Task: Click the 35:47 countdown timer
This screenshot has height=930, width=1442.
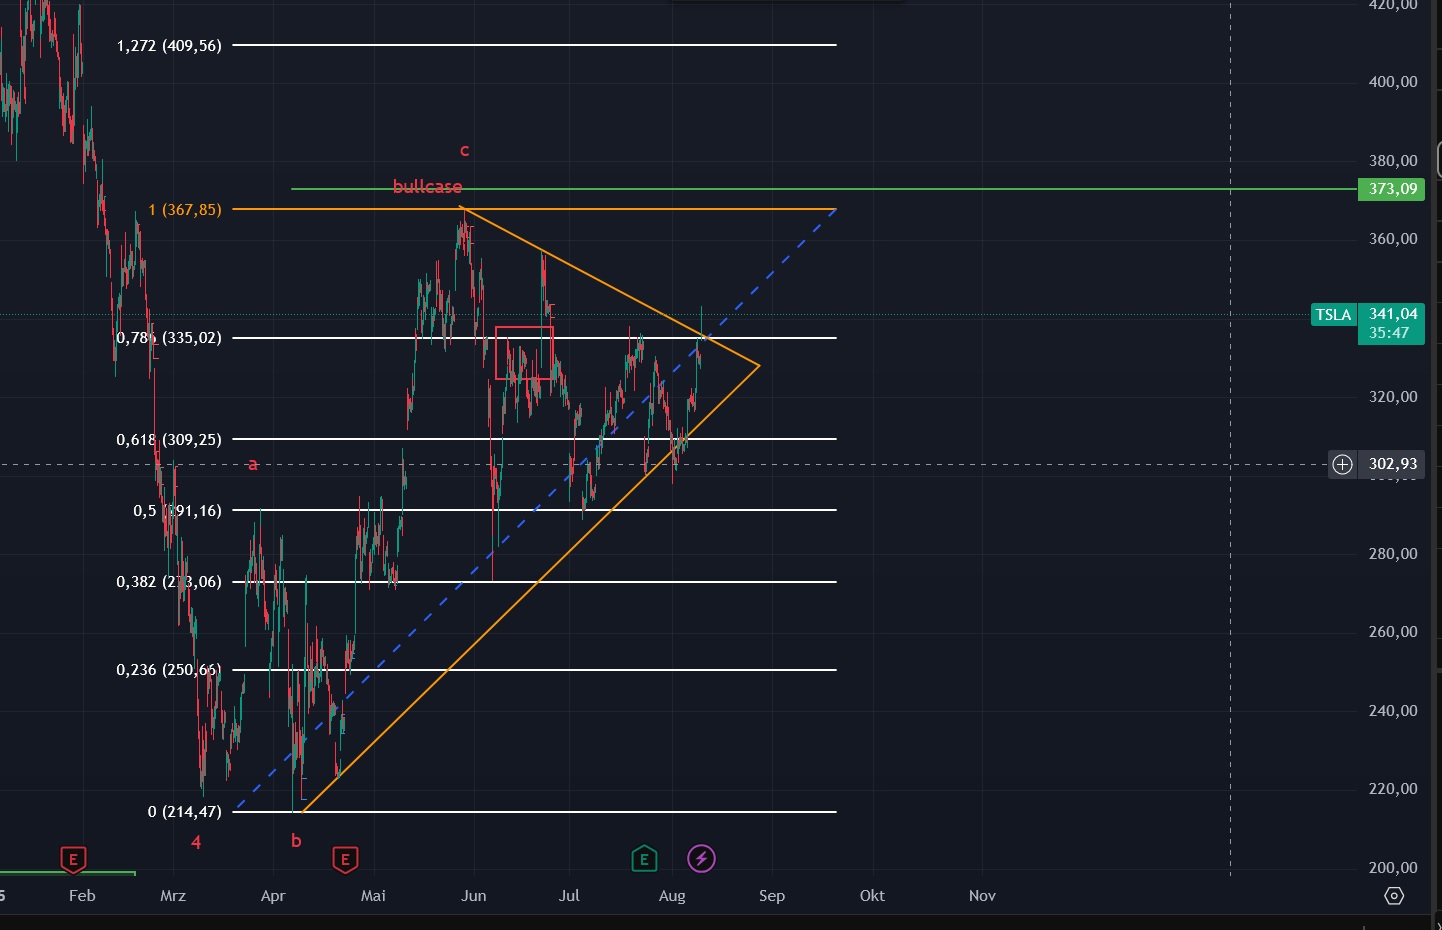Action: point(1389,333)
